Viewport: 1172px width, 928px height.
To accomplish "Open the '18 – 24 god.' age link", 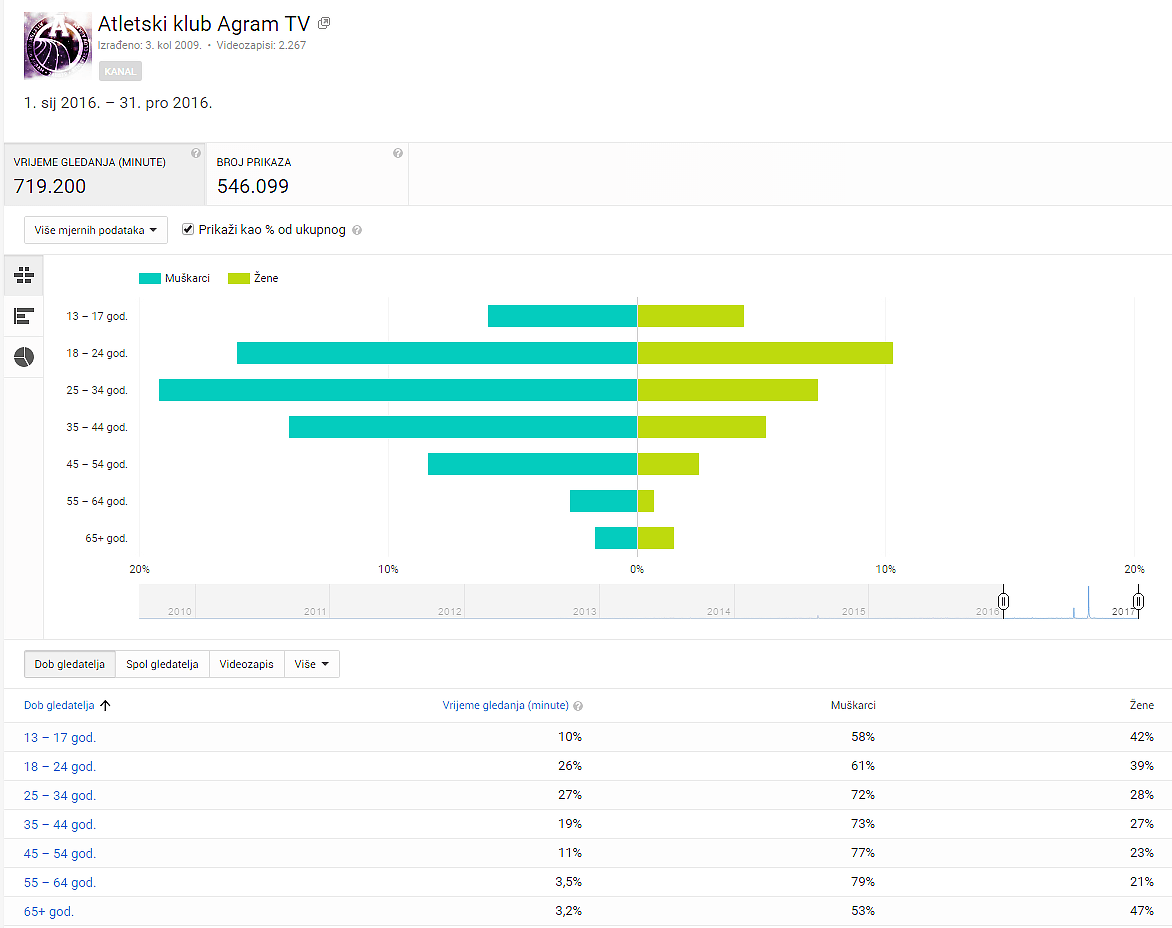I will tap(60, 767).
